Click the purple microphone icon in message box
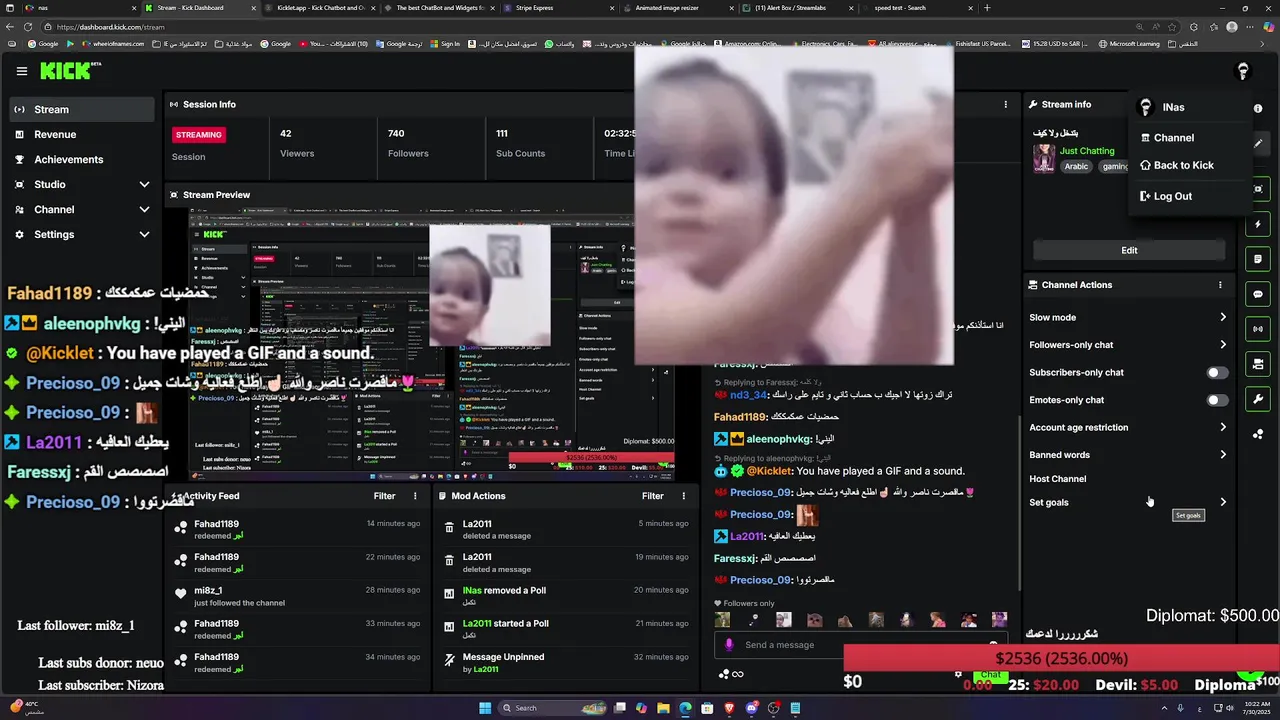 pos(729,645)
